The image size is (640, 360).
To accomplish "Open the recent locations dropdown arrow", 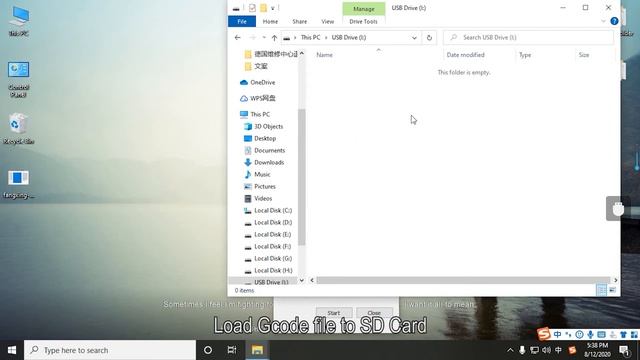I will (x=264, y=38).
